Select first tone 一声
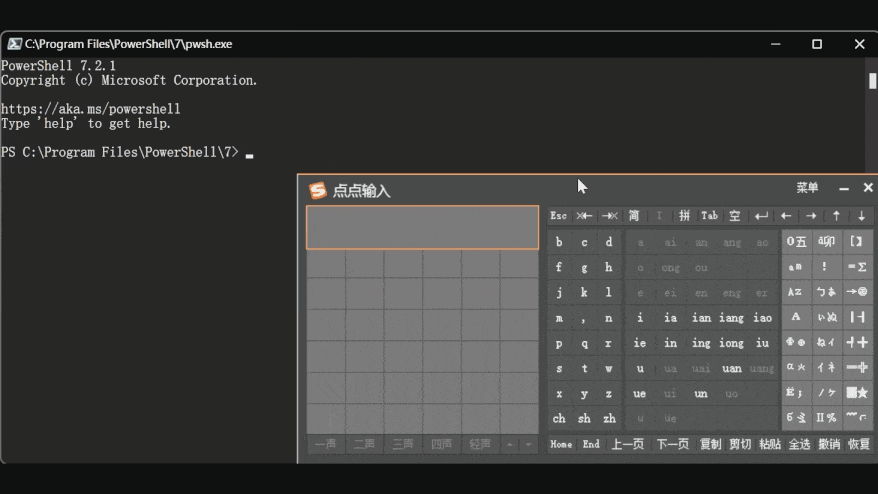The width and height of the screenshot is (878, 494). (x=325, y=444)
